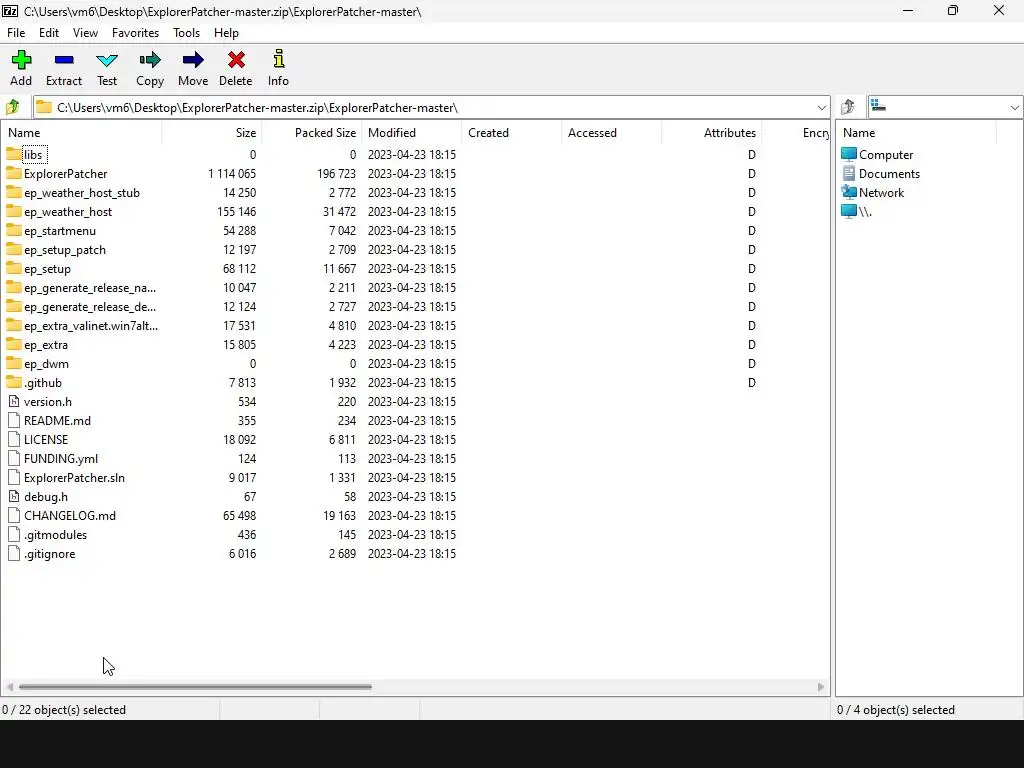Screen dimensions: 1024x768
Task: Select the ep_extra folder row
Action: tap(415, 344)
